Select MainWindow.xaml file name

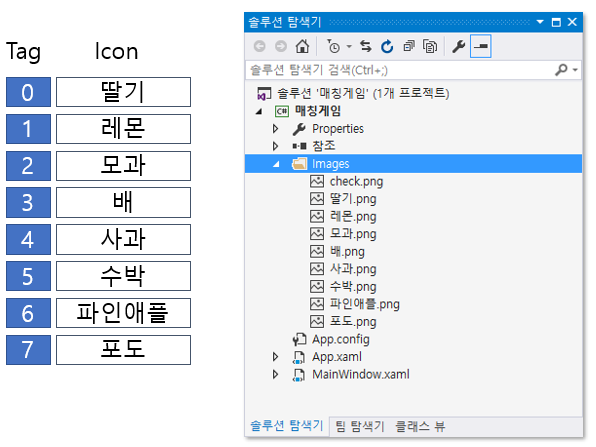(x=361, y=374)
